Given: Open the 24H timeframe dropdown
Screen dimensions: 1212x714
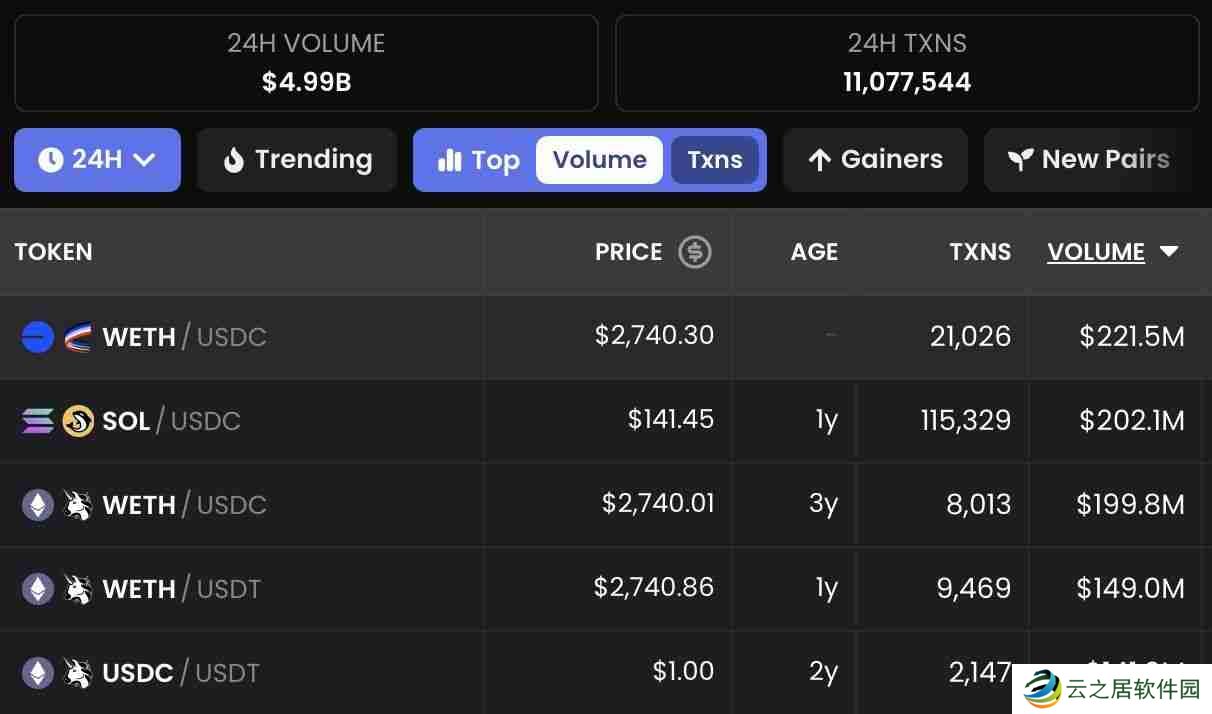Looking at the screenshot, I should pos(97,160).
